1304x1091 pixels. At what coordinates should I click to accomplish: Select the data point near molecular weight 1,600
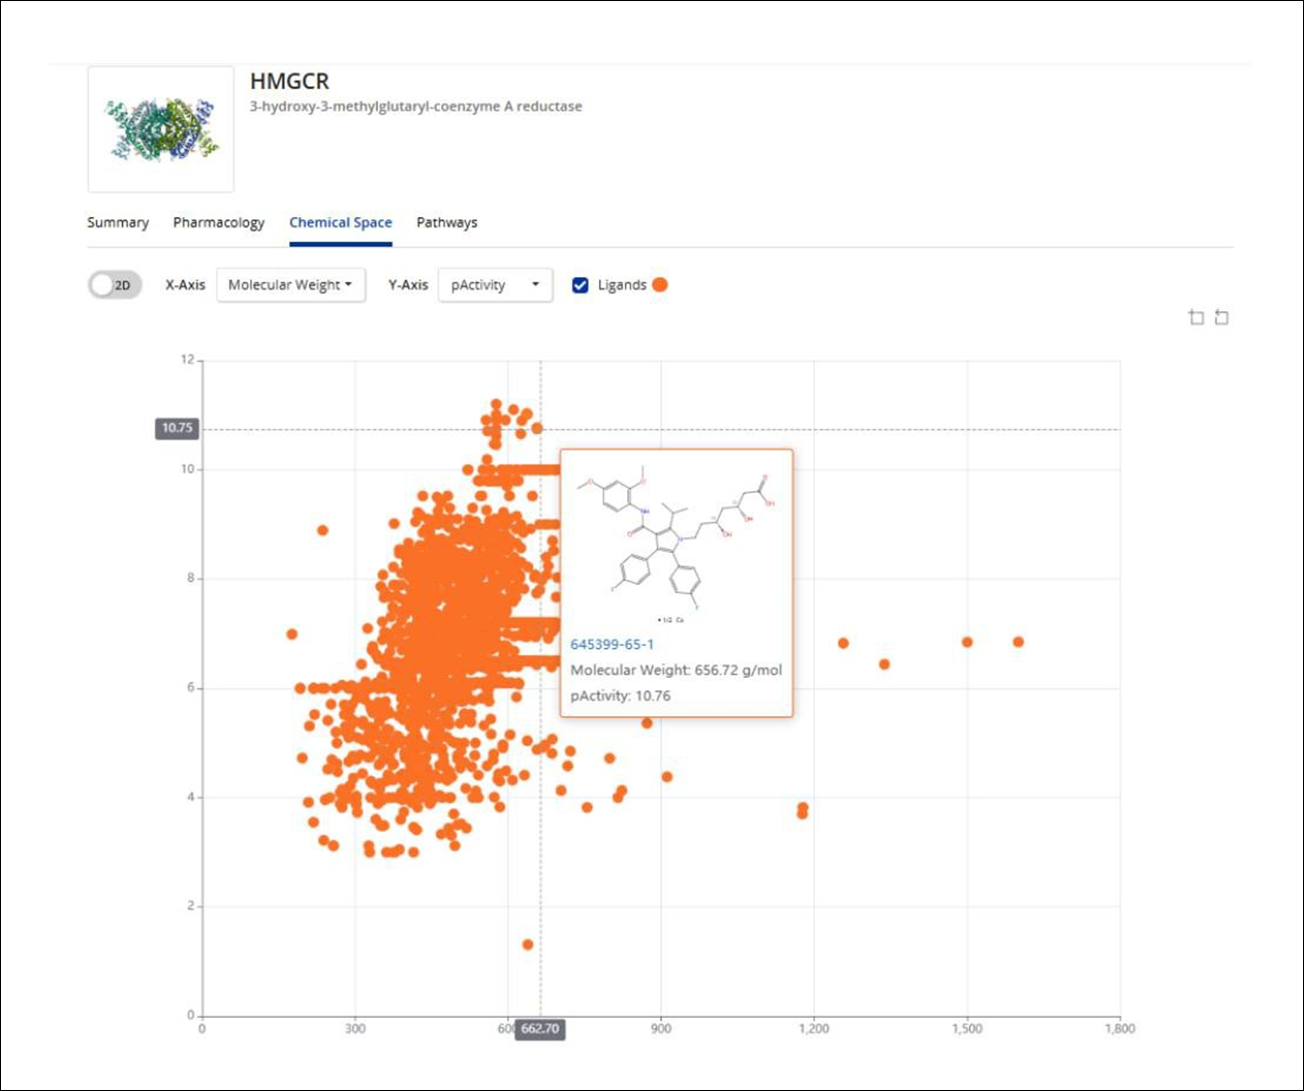click(x=1018, y=642)
